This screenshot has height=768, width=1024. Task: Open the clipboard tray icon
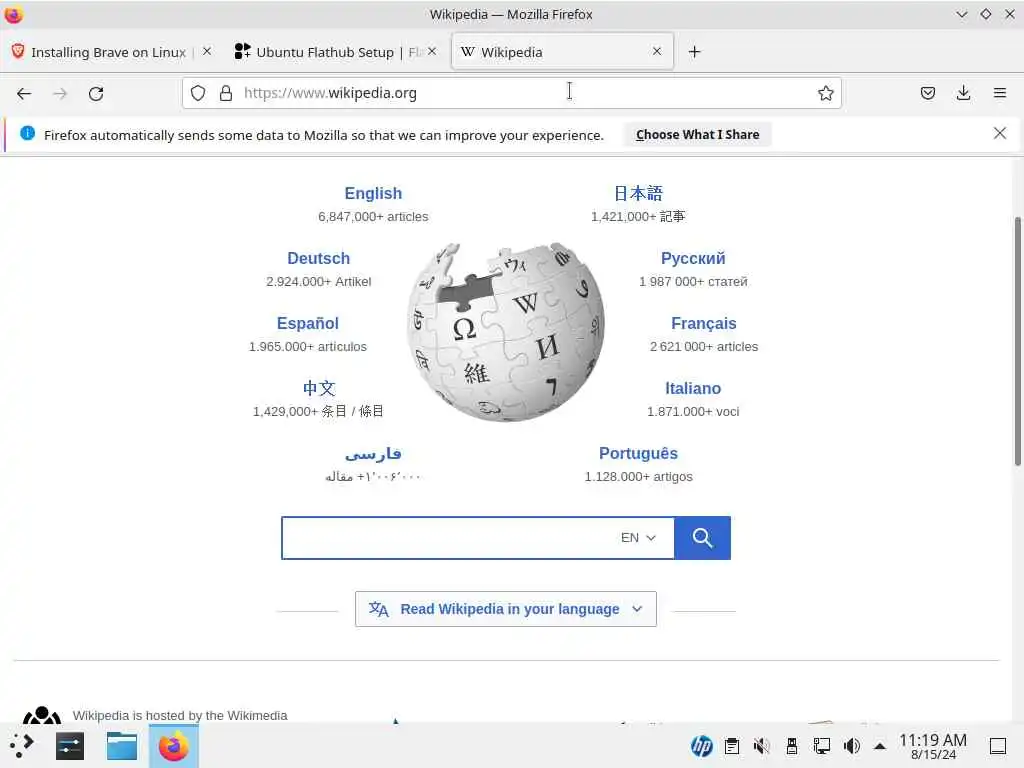click(x=732, y=746)
